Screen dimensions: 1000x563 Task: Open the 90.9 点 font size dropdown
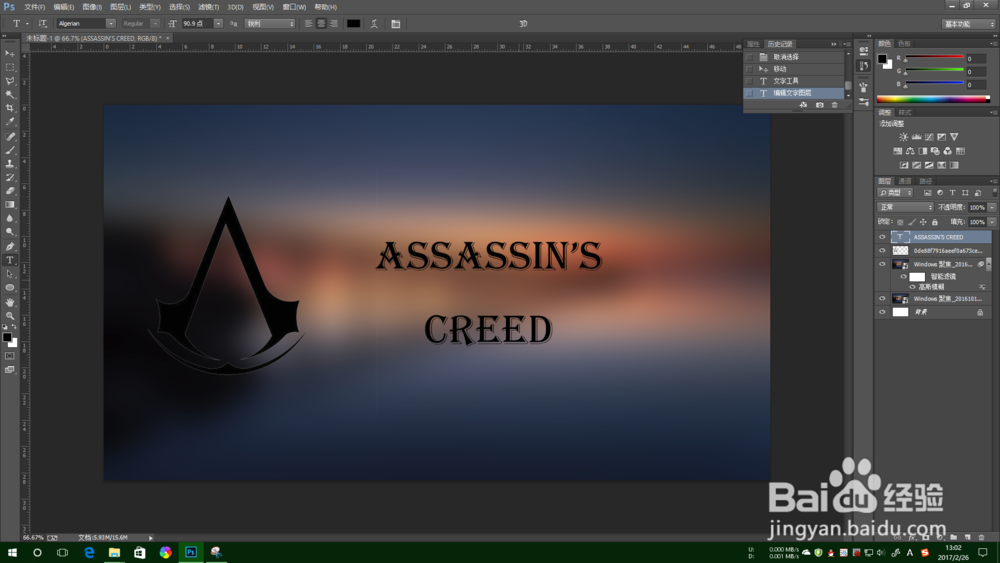[x=218, y=24]
